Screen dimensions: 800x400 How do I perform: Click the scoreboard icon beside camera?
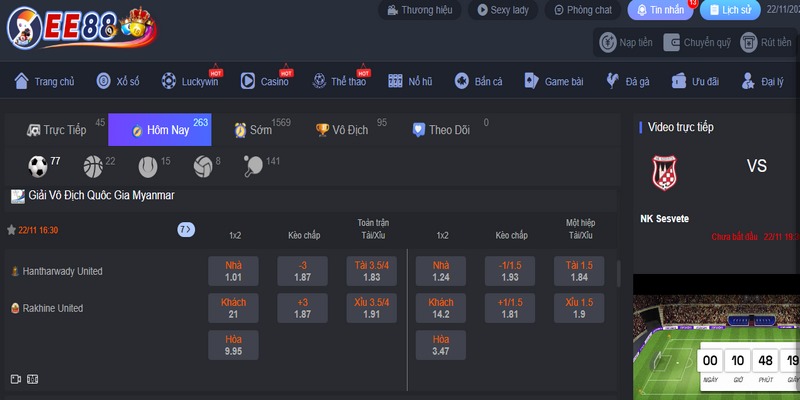tap(33, 379)
